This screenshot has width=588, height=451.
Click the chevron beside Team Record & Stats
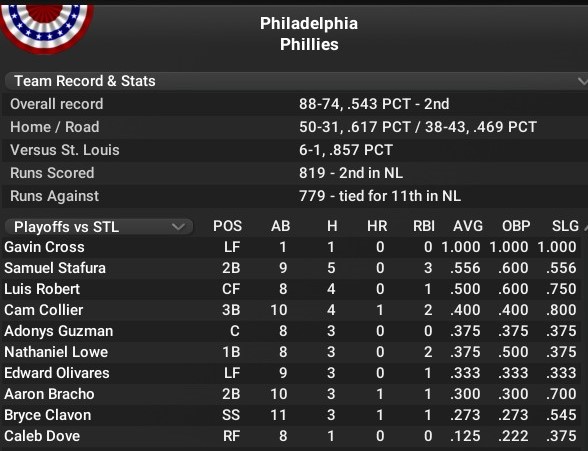[x=582, y=81]
